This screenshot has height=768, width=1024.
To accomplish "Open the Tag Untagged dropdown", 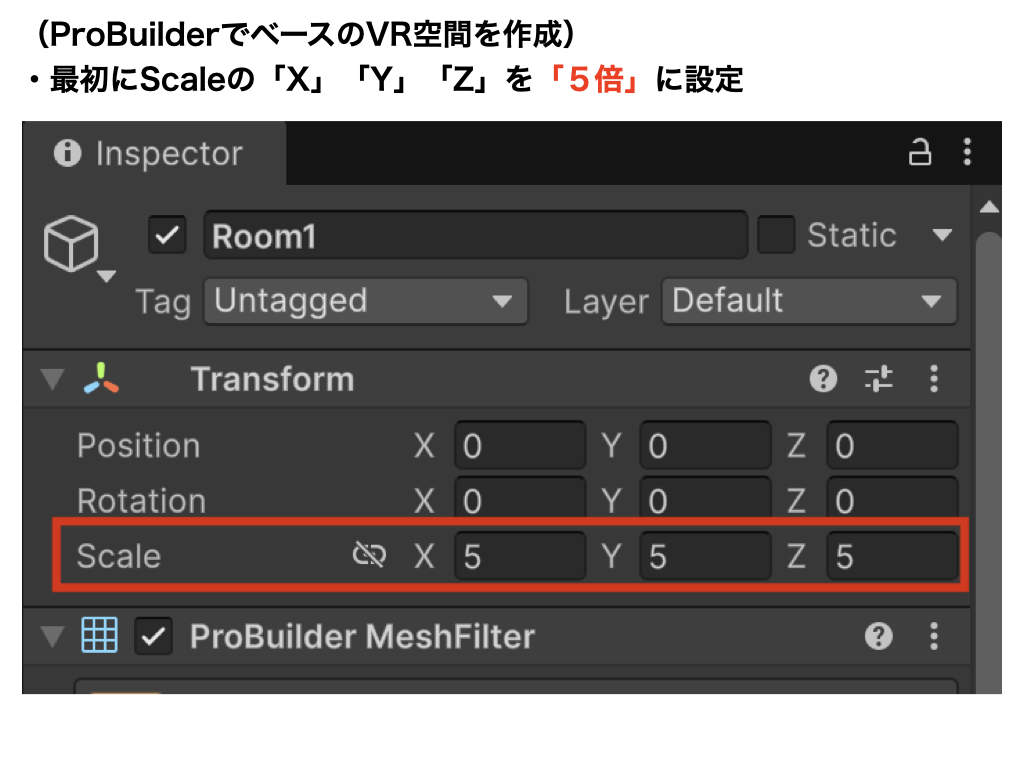I will pos(365,301).
